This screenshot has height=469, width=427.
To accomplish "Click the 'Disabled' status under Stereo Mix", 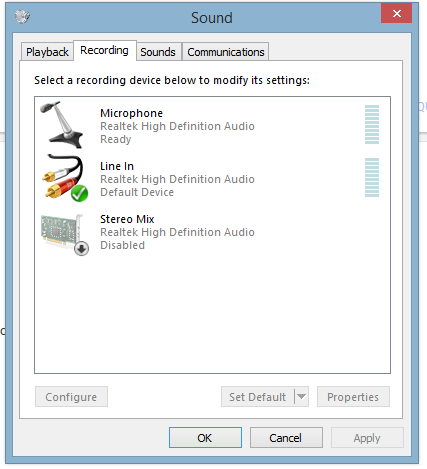I will (x=122, y=245).
